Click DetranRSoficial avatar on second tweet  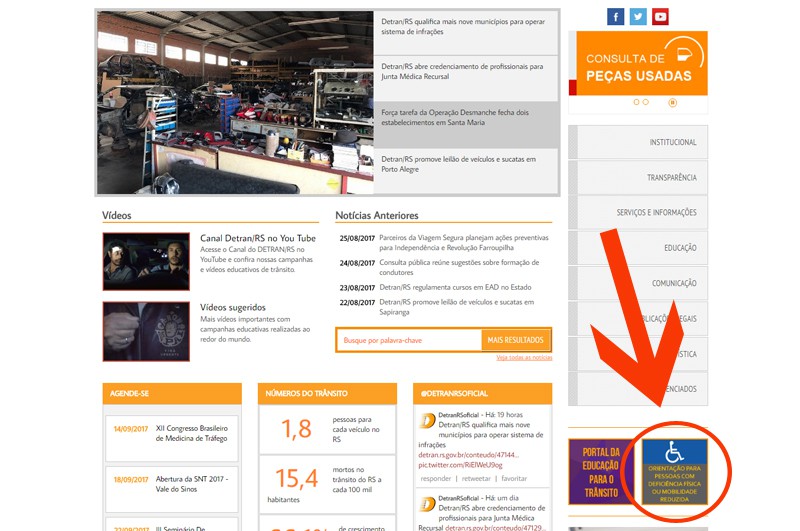(x=427, y=504)
